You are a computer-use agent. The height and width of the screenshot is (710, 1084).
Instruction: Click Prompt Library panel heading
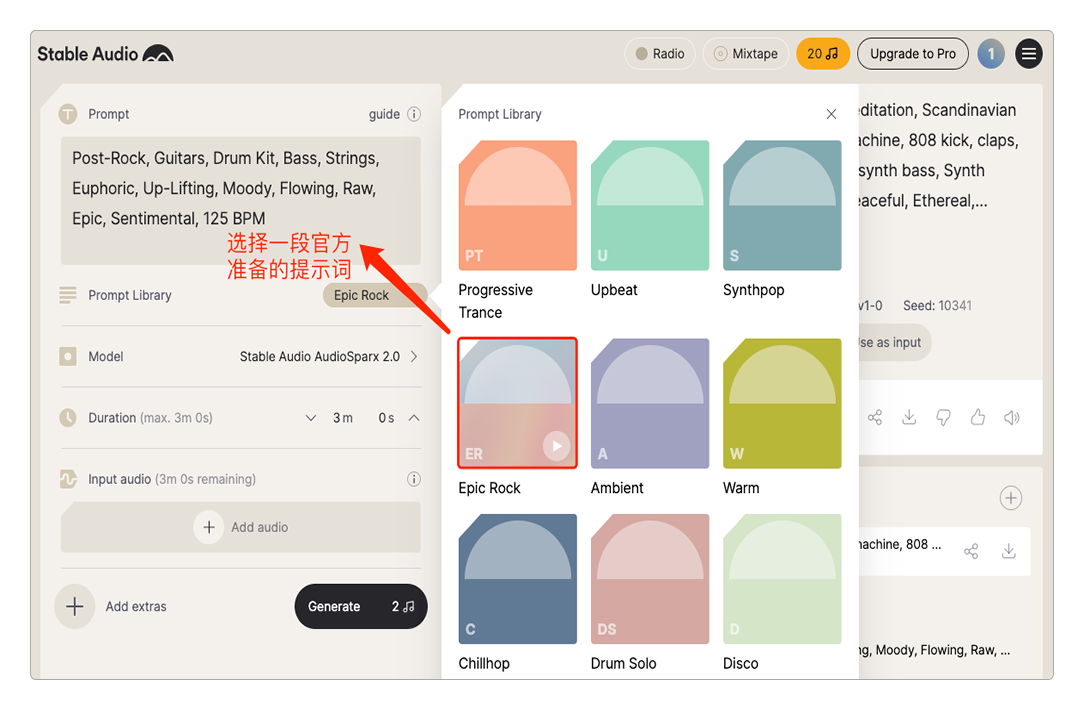[x=500, y=114]
